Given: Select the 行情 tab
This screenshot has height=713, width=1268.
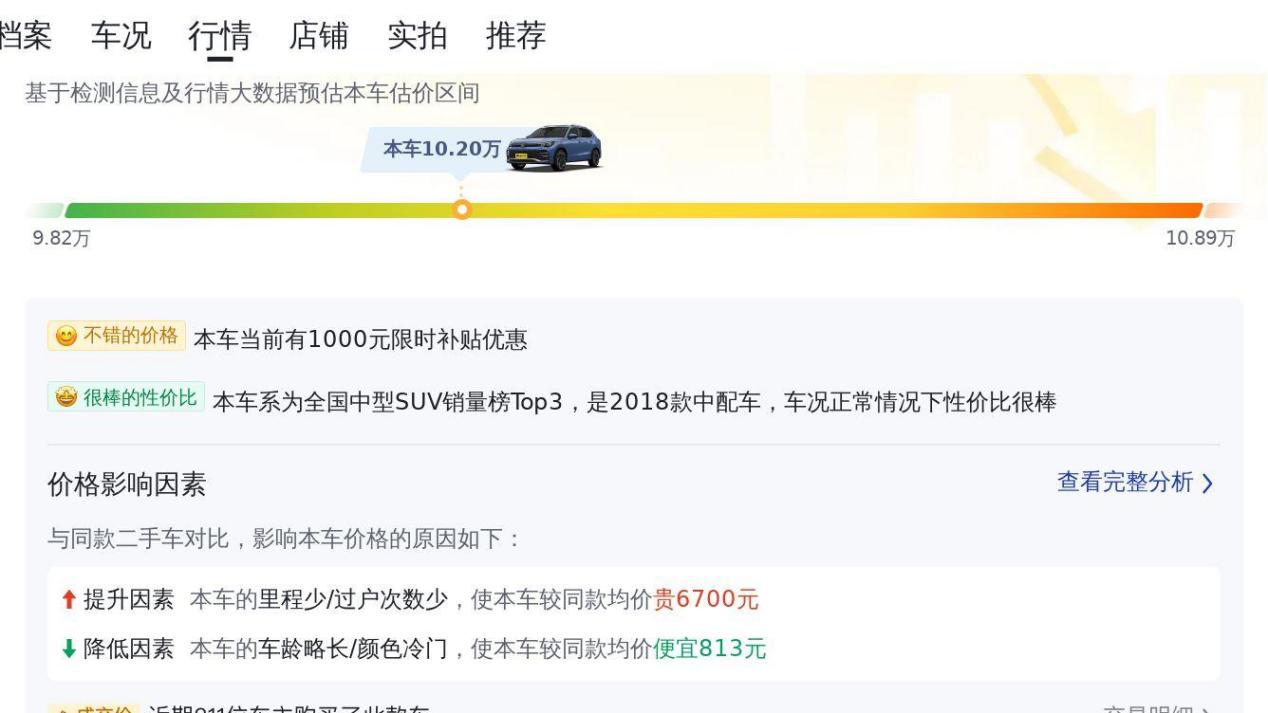Looking at the screenshot, I should [219, 36].
